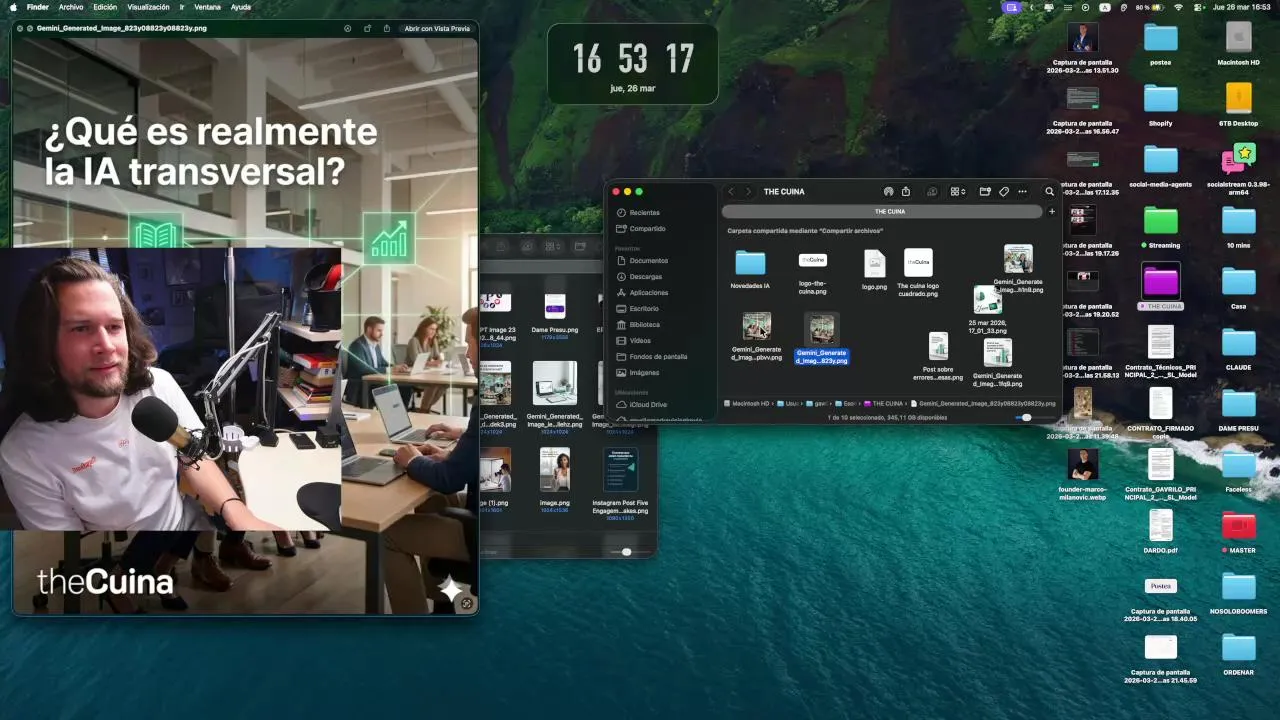The image size is (1280, 720).
Task: Open Control Center icon in menu bar
Action: click(1198, 7)
